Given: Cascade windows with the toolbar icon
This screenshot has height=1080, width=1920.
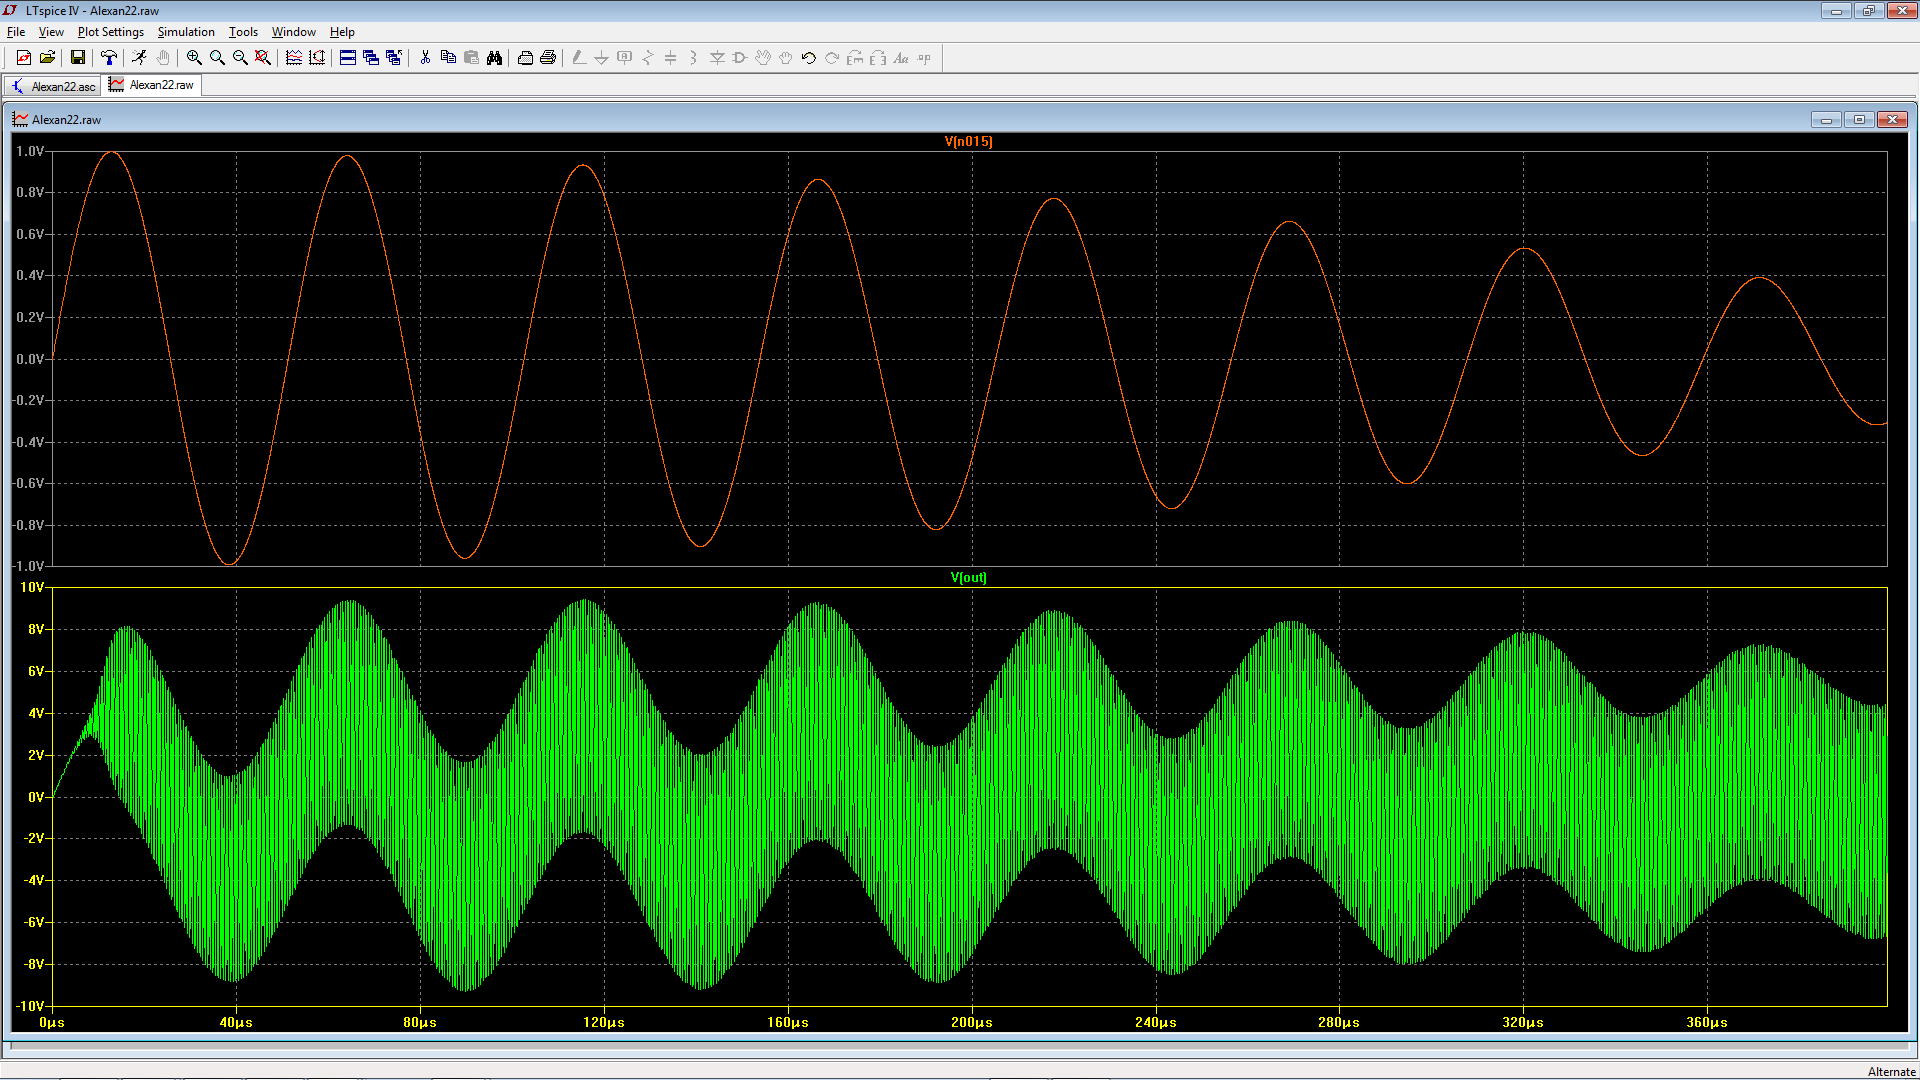Looking at the screenshot, I should pos(371,58).
